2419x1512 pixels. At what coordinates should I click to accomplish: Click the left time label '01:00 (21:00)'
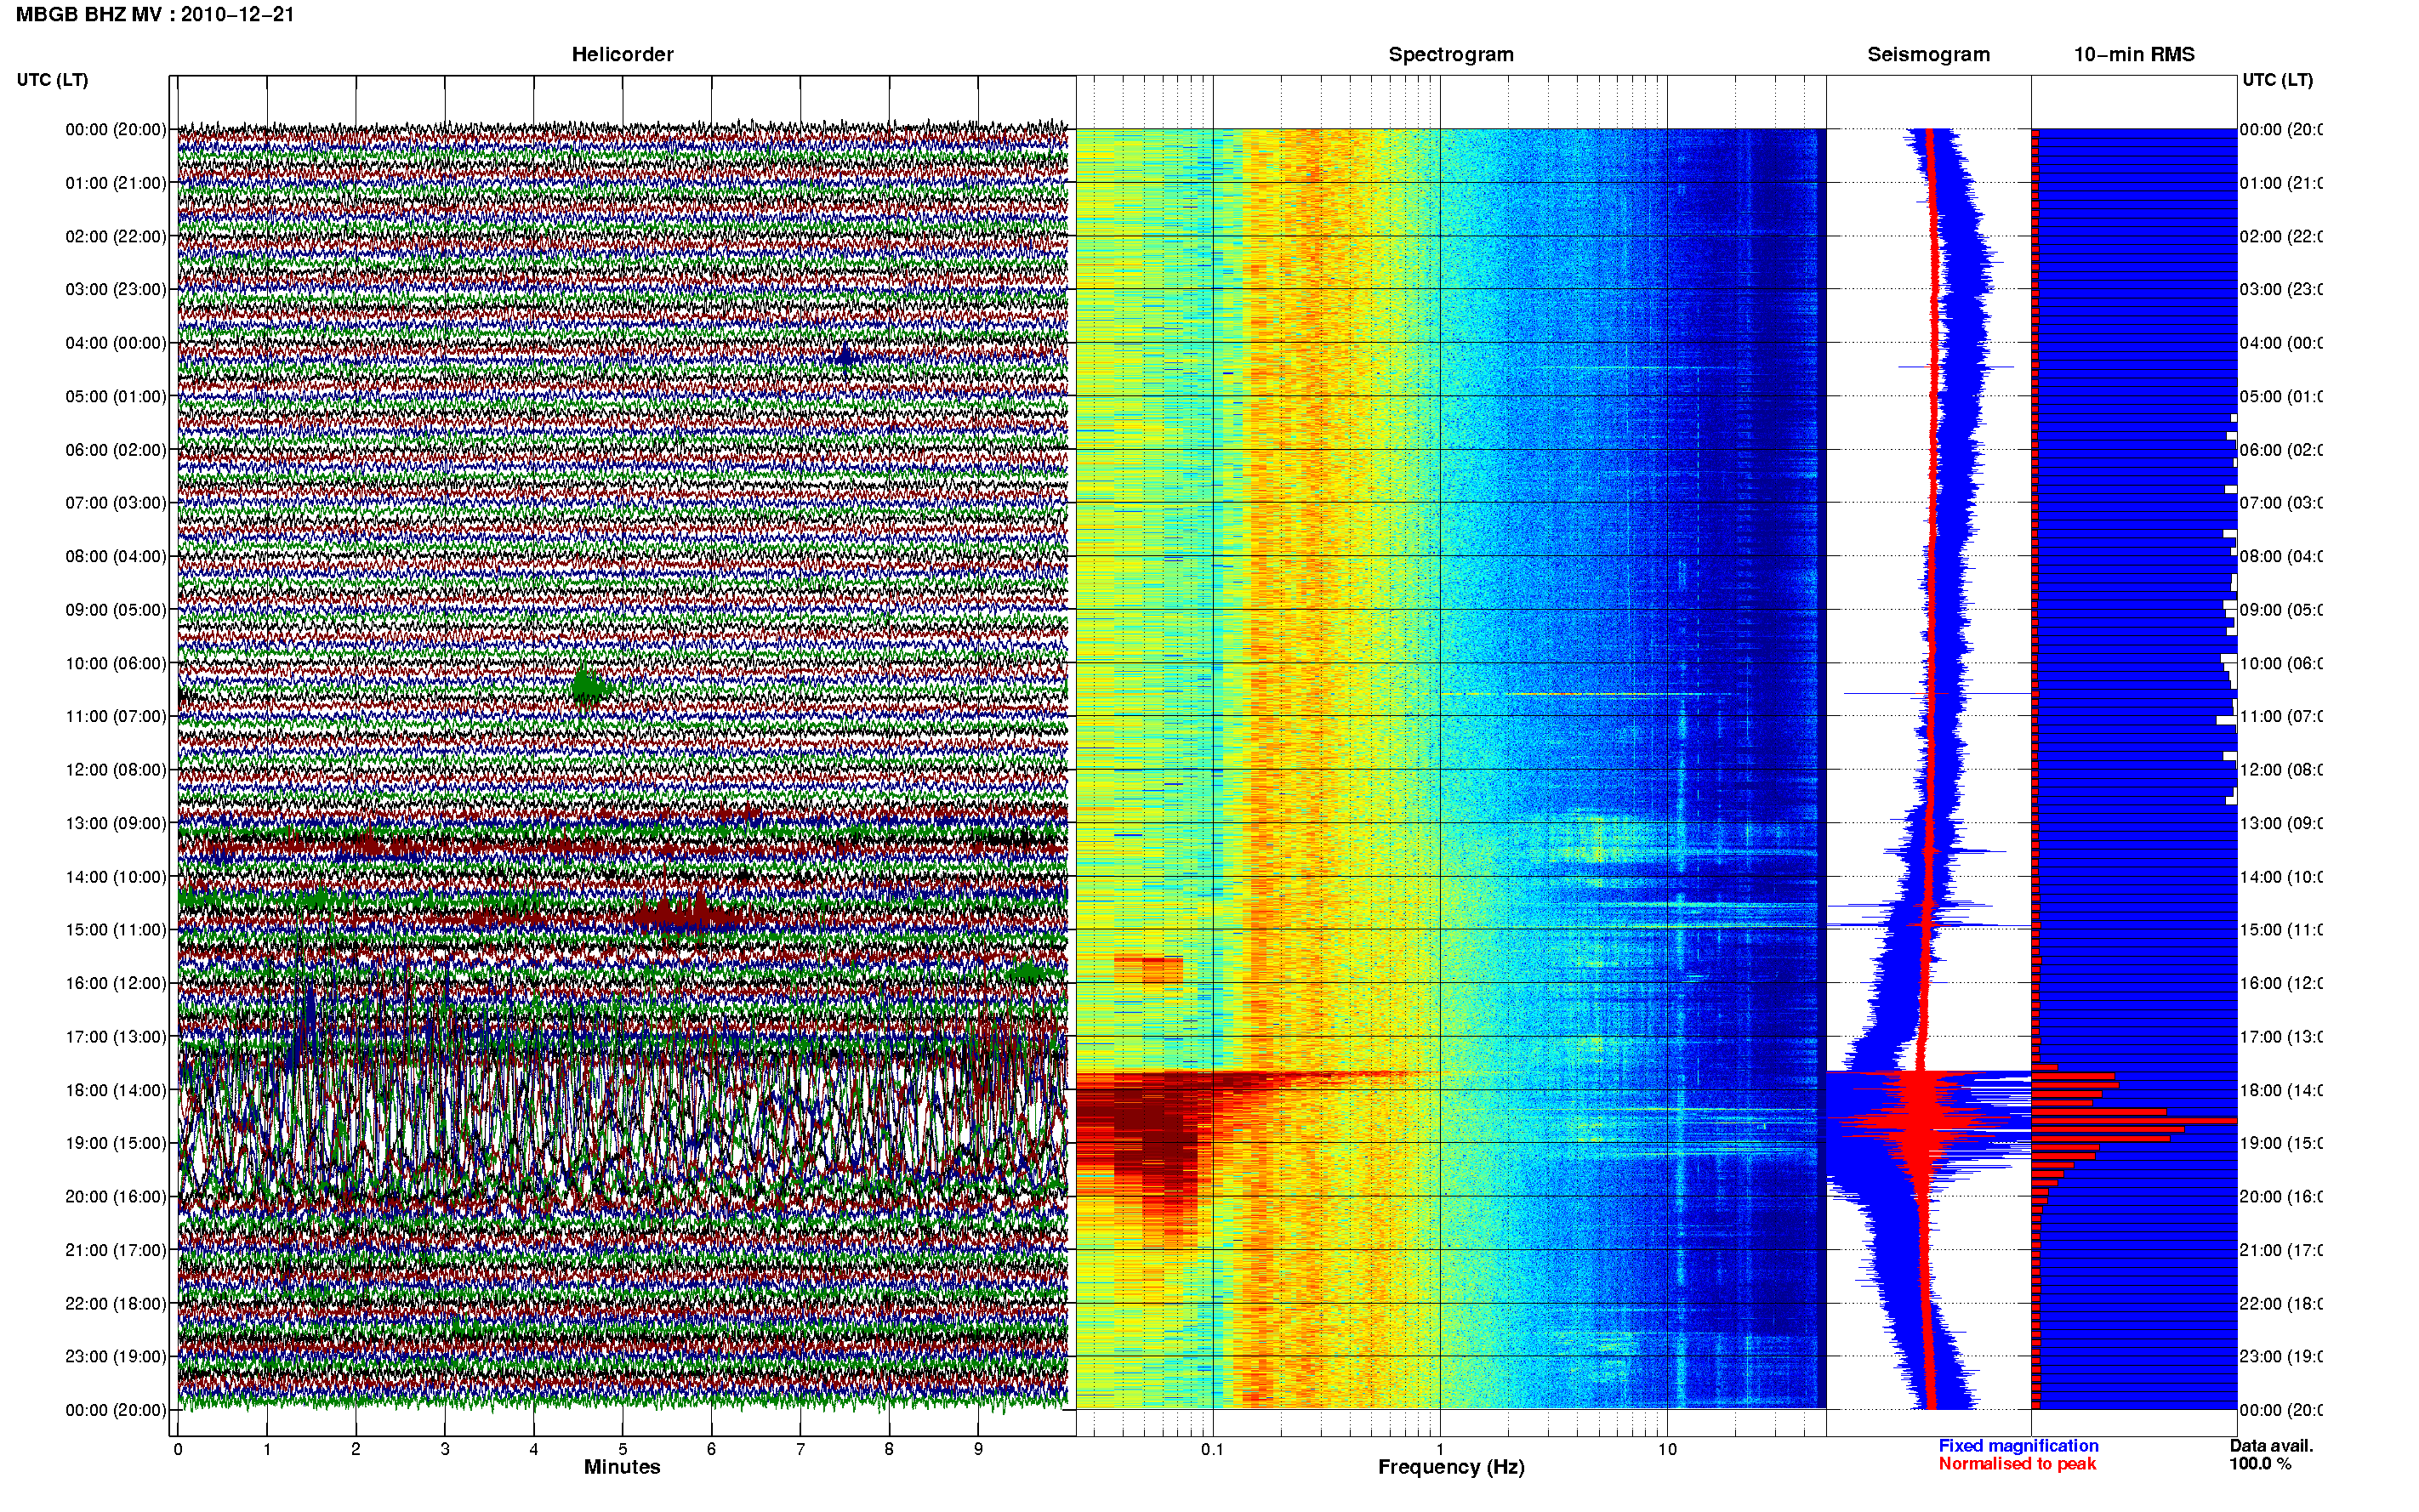(x=116, y=183)
